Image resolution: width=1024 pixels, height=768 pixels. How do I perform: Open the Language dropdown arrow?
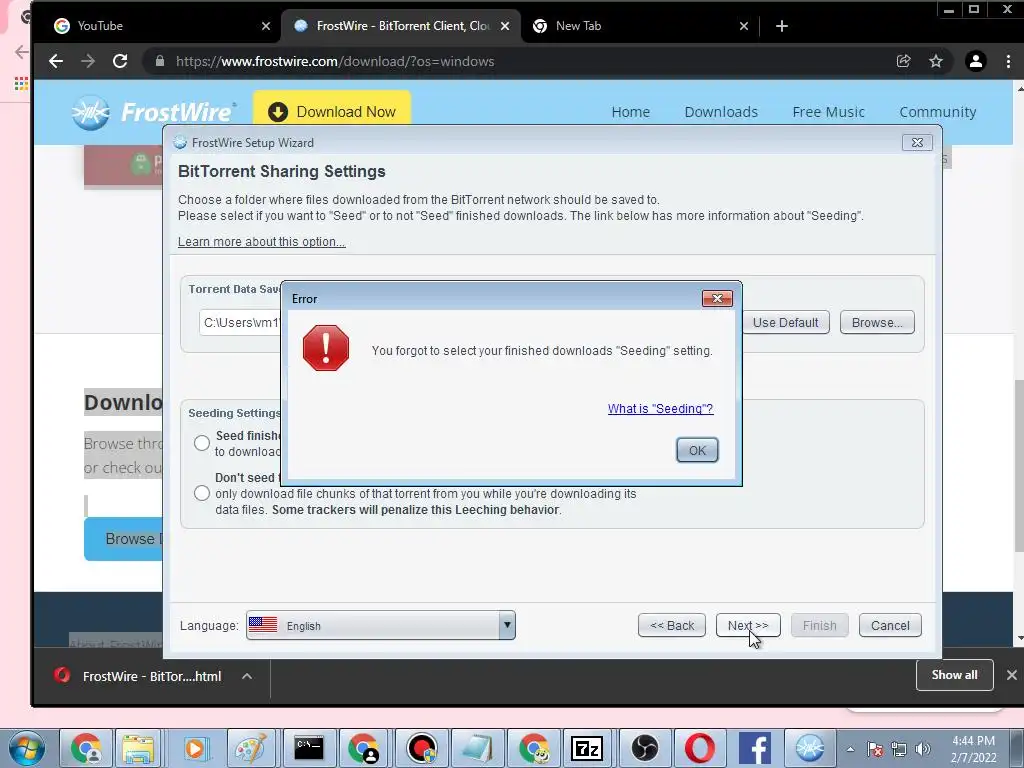507,625
